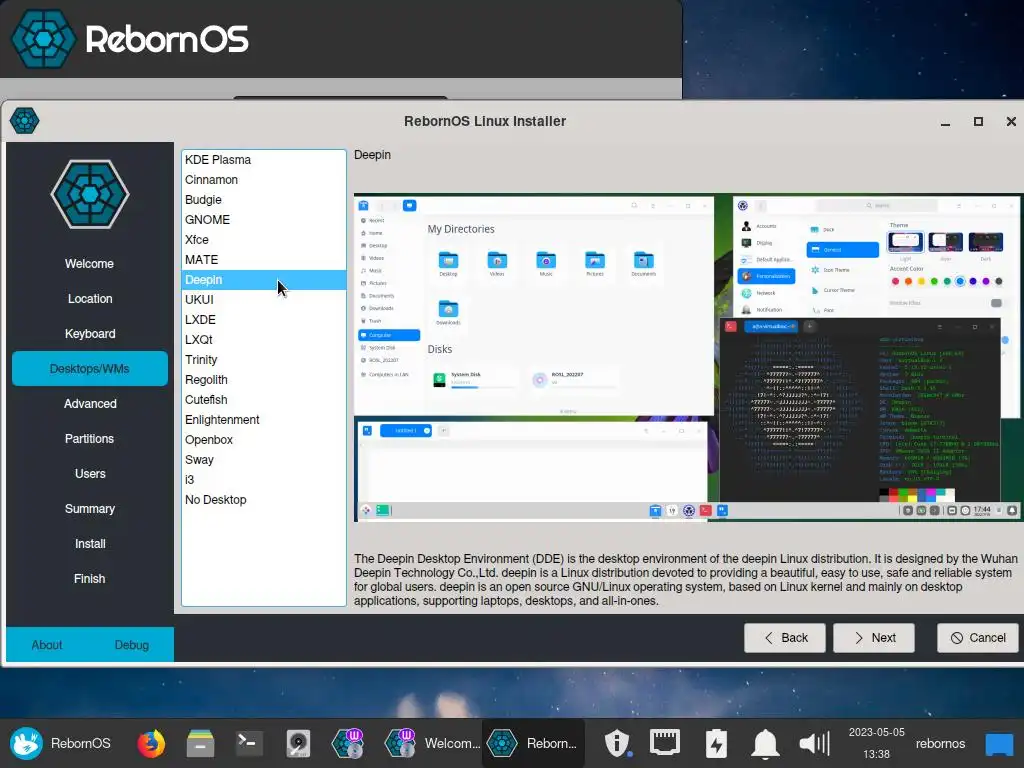Open the clock and calendar
1024x768 pixels.
pyautogui.click(x=876, y=743)
